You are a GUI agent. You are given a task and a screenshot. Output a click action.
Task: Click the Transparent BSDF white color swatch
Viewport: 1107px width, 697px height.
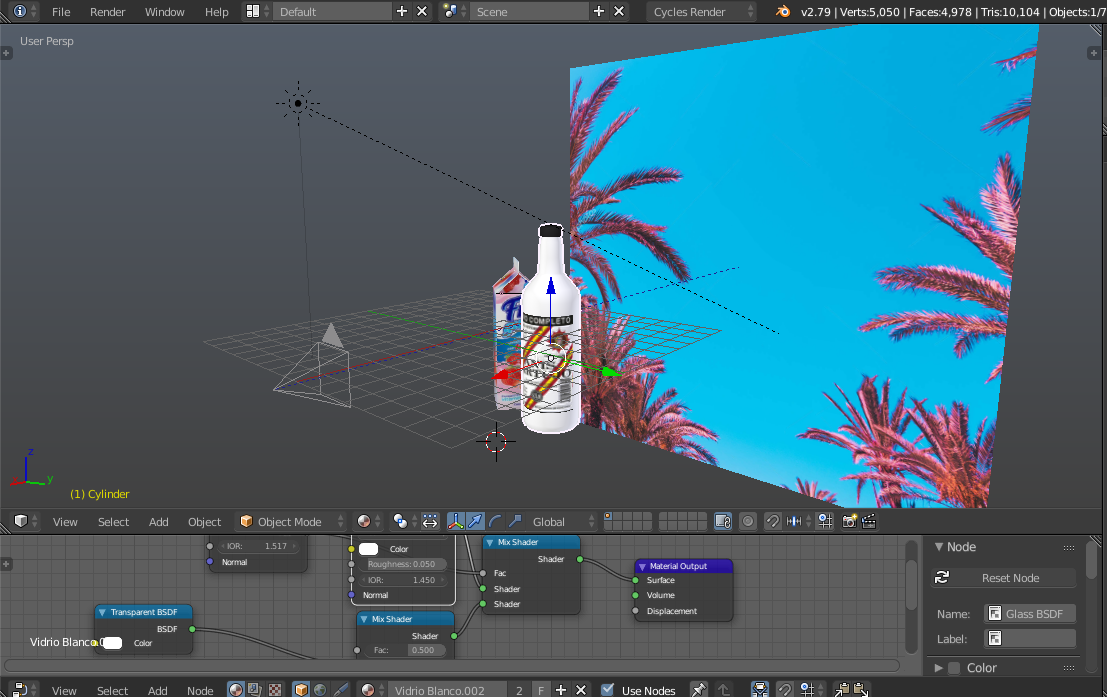tap(113, 643)
